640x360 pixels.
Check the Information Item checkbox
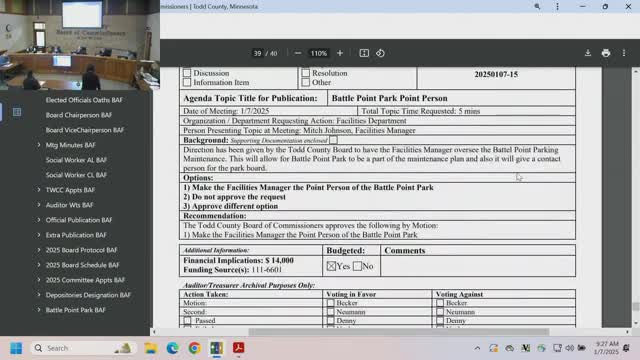(187, 82)
